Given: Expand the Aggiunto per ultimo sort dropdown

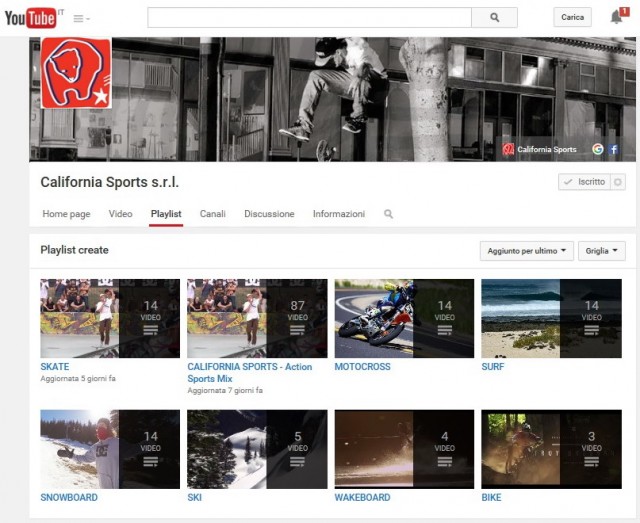Looking at the screenshot, I should 526,251.
